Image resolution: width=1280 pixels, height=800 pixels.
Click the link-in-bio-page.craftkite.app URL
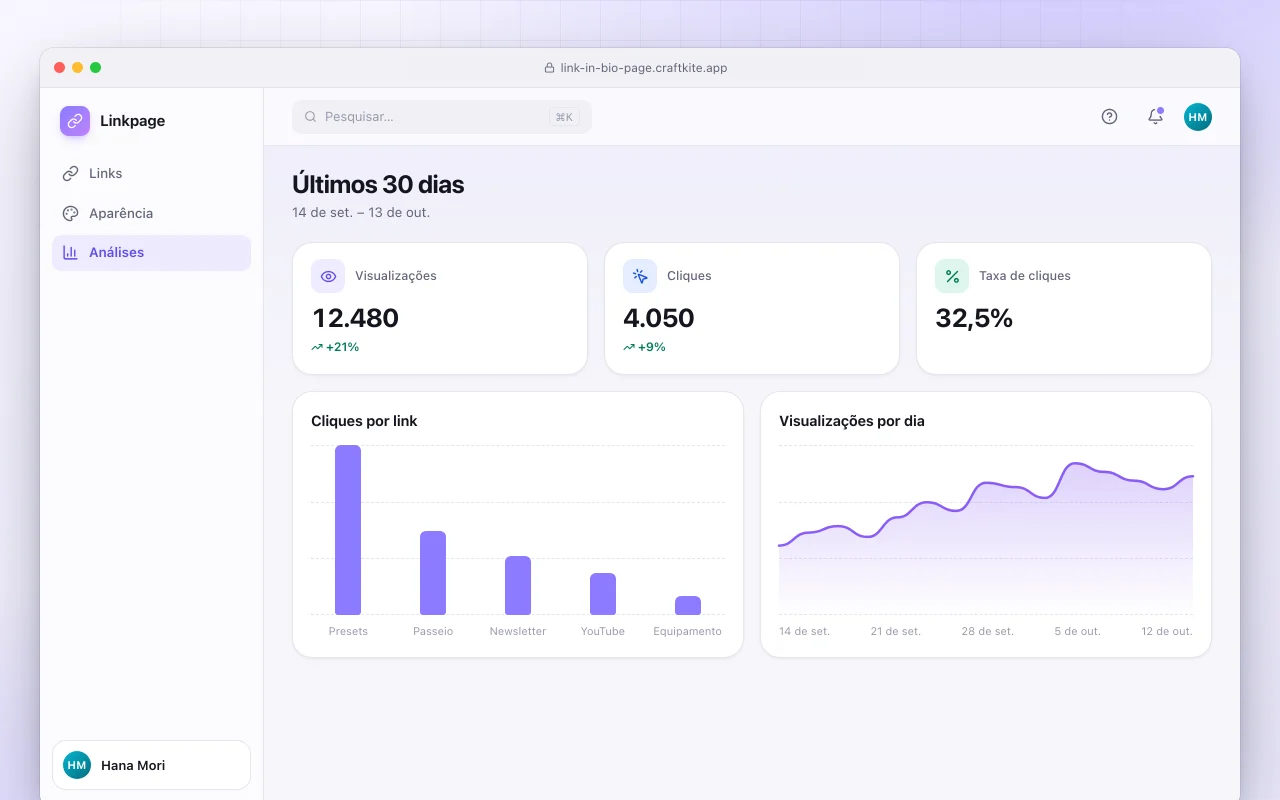pos(644,68)
